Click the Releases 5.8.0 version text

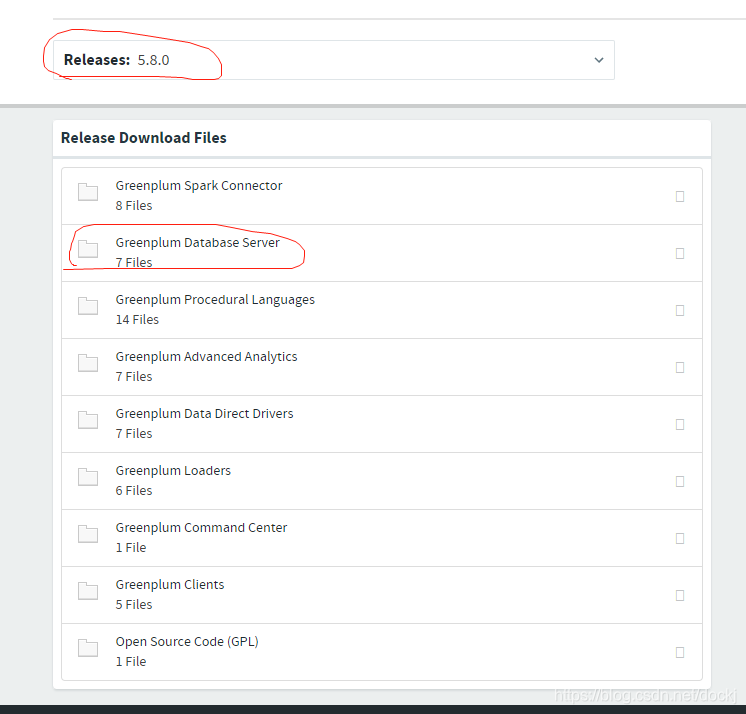pos(153,60)
